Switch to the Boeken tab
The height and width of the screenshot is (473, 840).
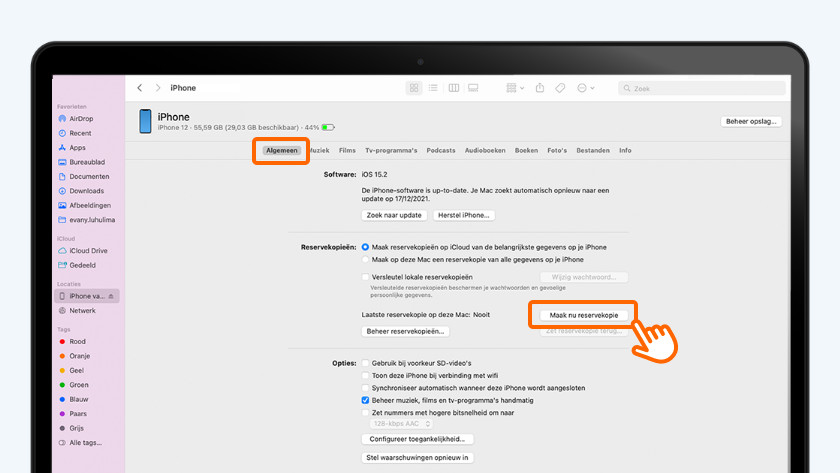point(526,151)
